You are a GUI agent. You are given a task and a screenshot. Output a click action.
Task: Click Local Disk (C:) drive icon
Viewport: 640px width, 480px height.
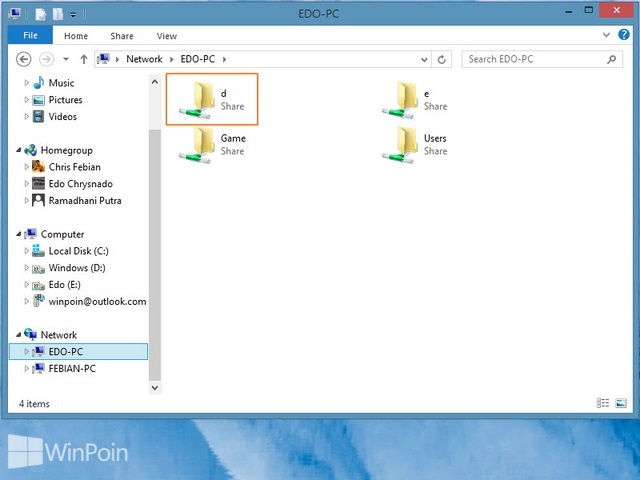(38, 251)
